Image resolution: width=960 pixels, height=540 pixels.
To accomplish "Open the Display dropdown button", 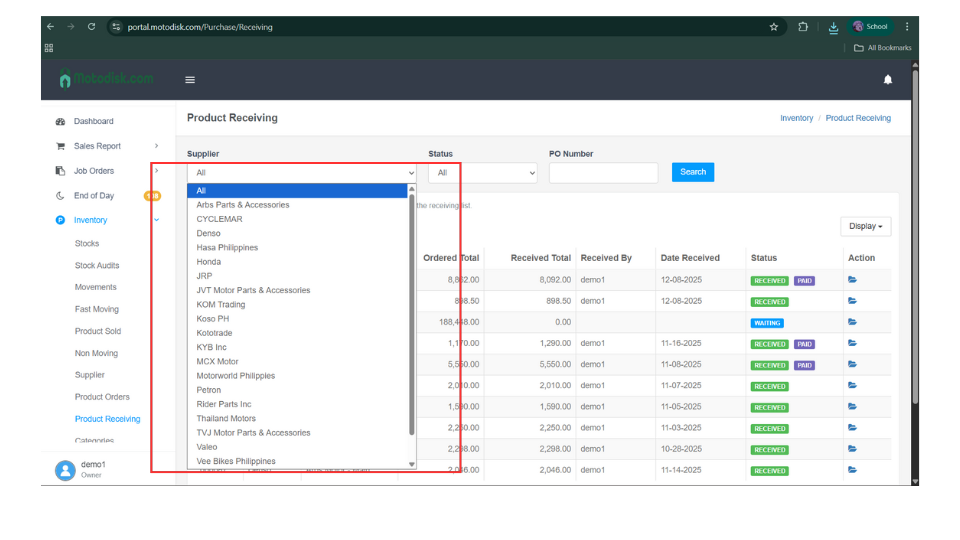I will point(865,227).
